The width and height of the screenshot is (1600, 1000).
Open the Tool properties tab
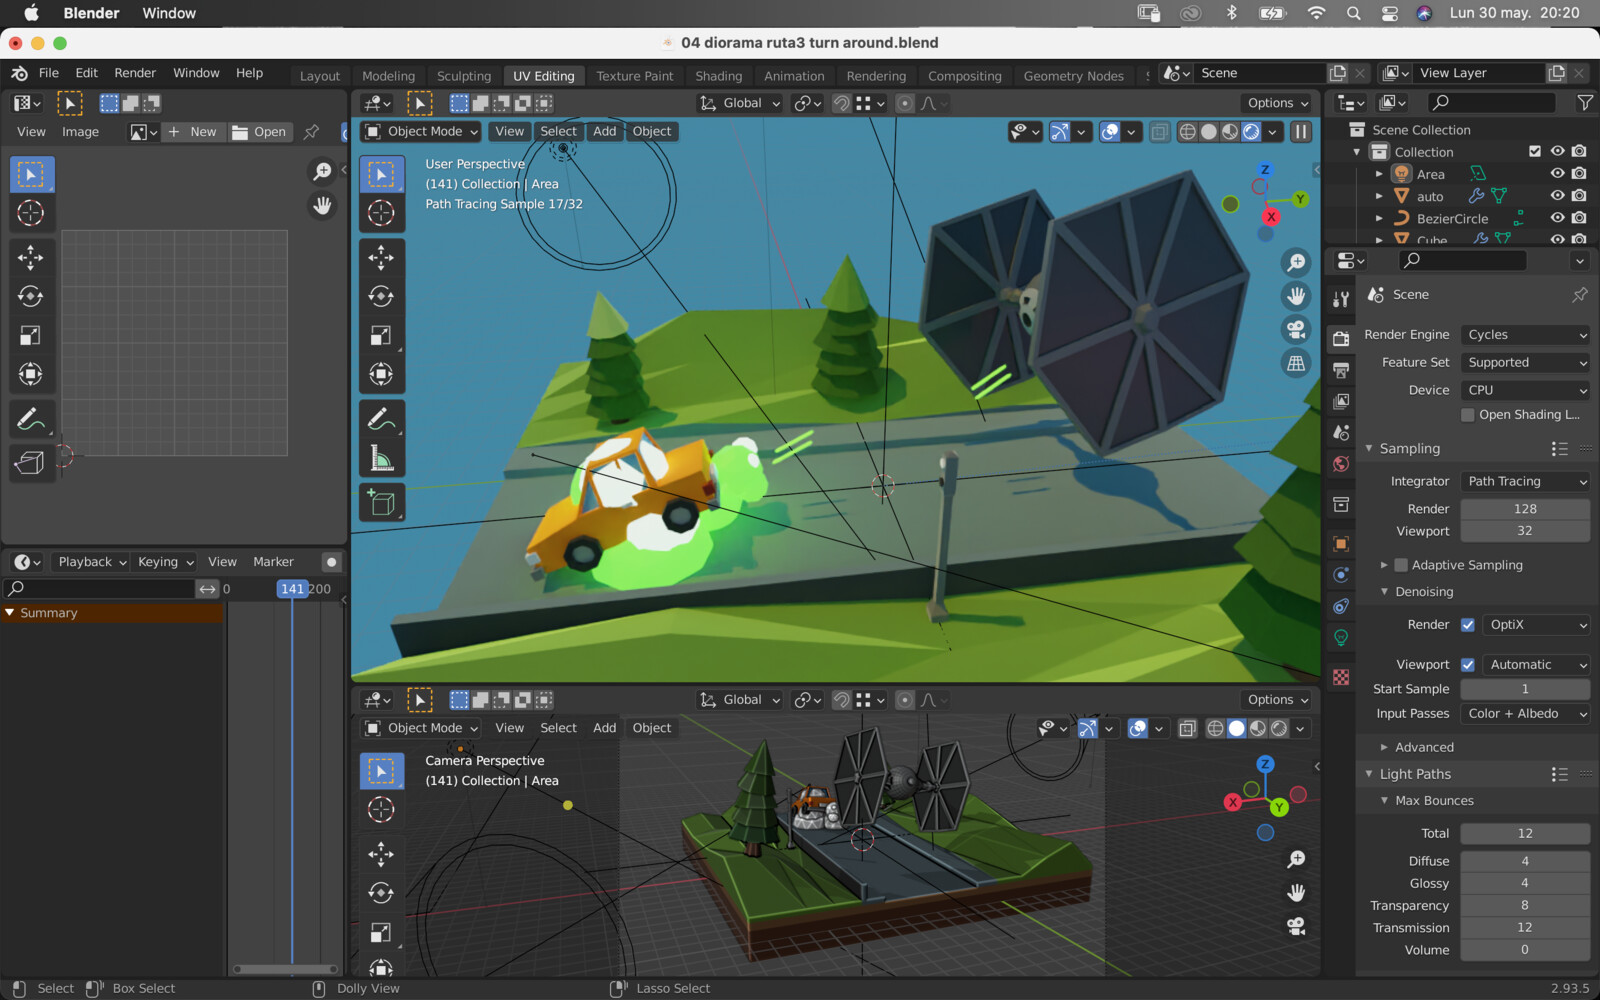click(x=1341, y=299)
